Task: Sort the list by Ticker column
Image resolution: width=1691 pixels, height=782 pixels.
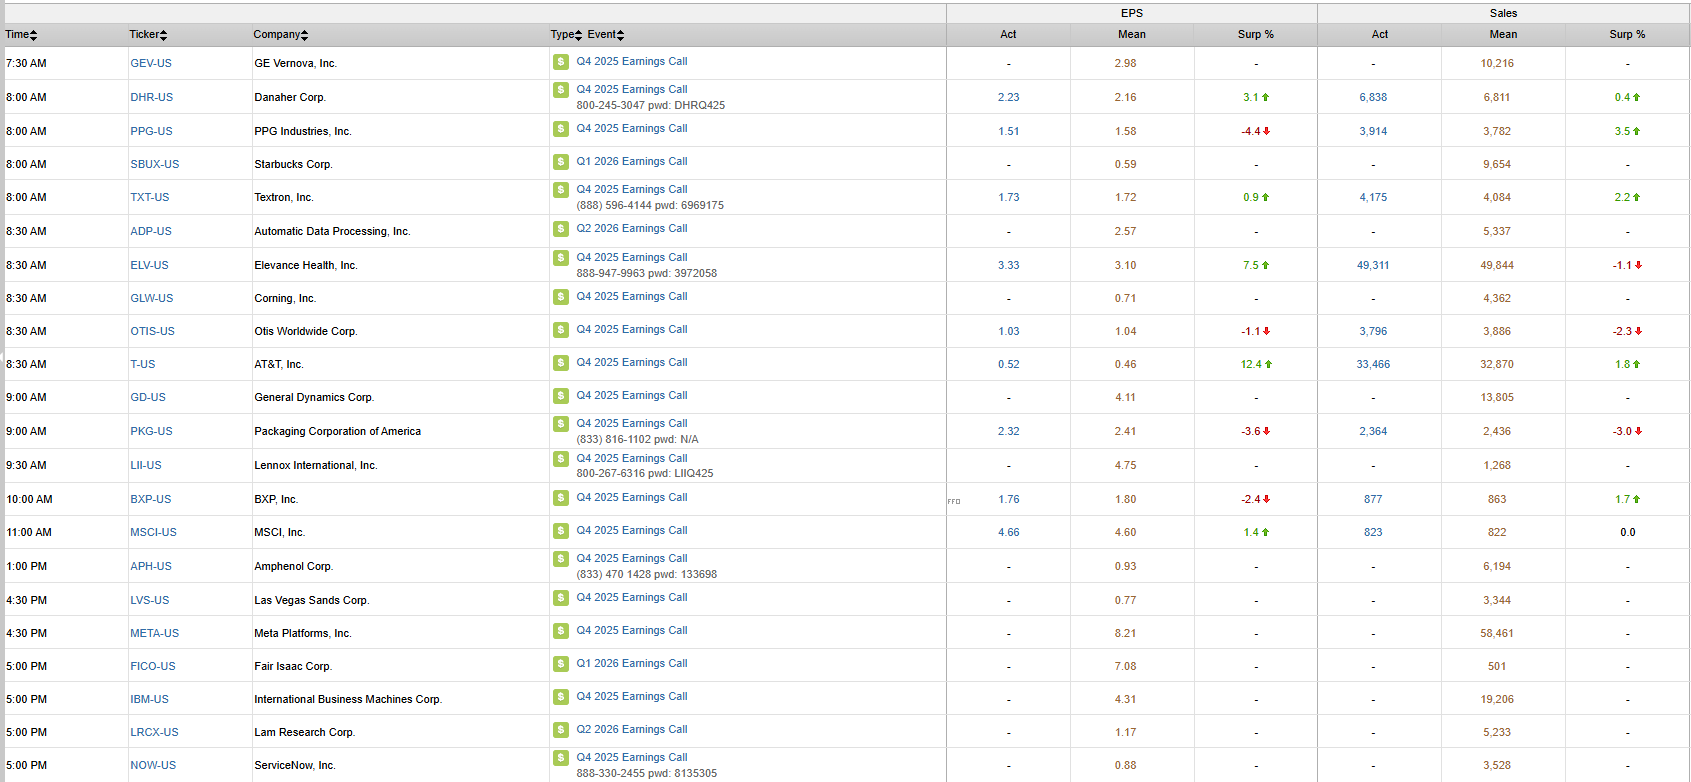Action: (148, 35)
